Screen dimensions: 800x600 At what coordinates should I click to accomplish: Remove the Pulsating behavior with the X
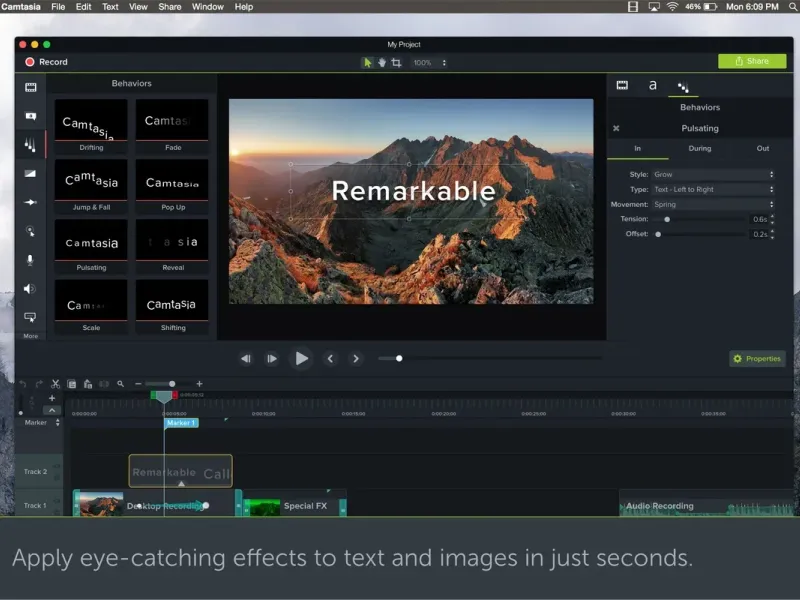pos(616,128)
